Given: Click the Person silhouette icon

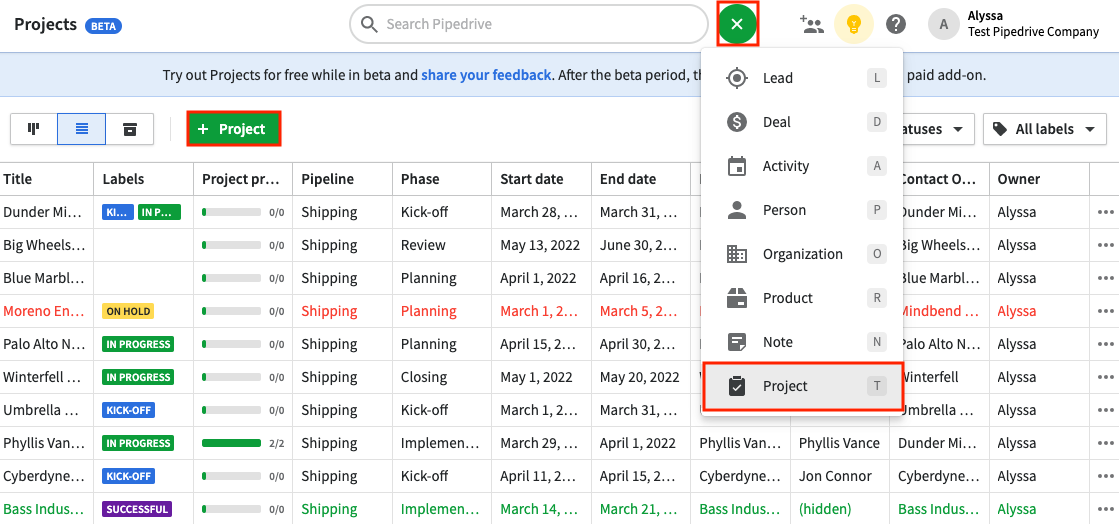Looking at the screenshot, I should 736,210.
